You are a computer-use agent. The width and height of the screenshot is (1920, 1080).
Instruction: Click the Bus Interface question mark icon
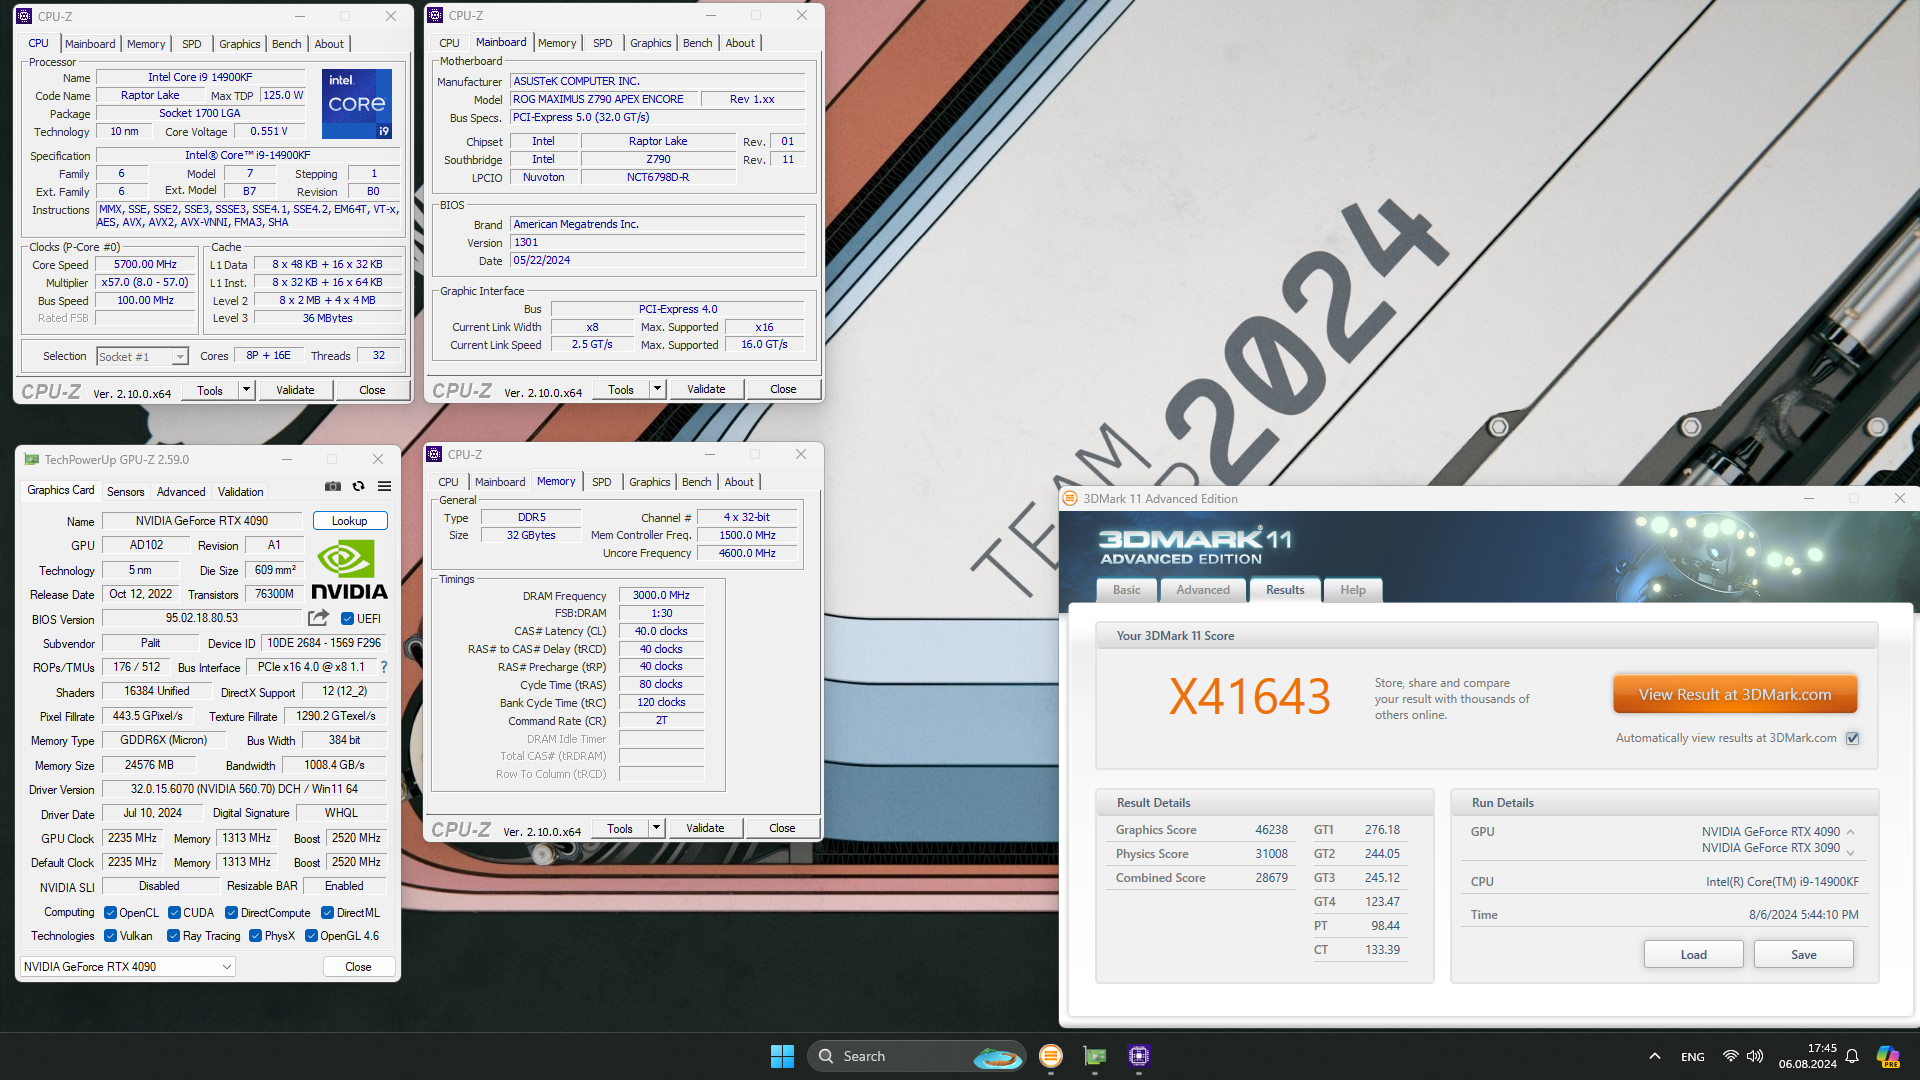pyautogui.click(x=384, y=667)
